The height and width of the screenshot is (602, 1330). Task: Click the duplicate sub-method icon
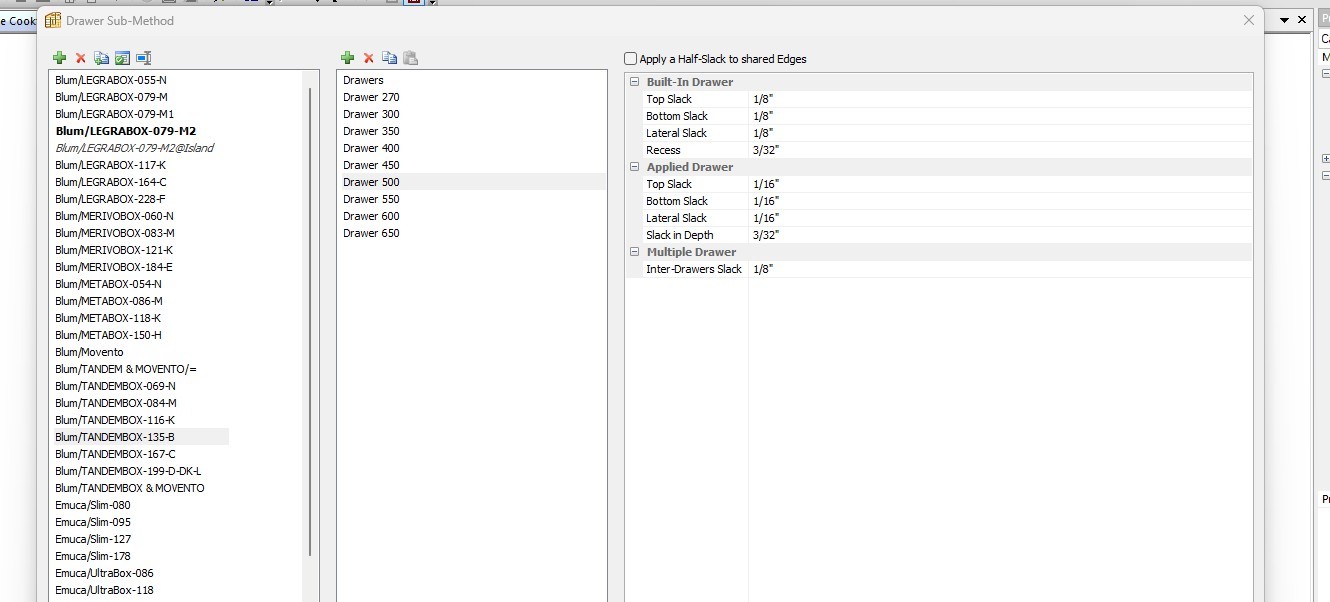point(101,58)
